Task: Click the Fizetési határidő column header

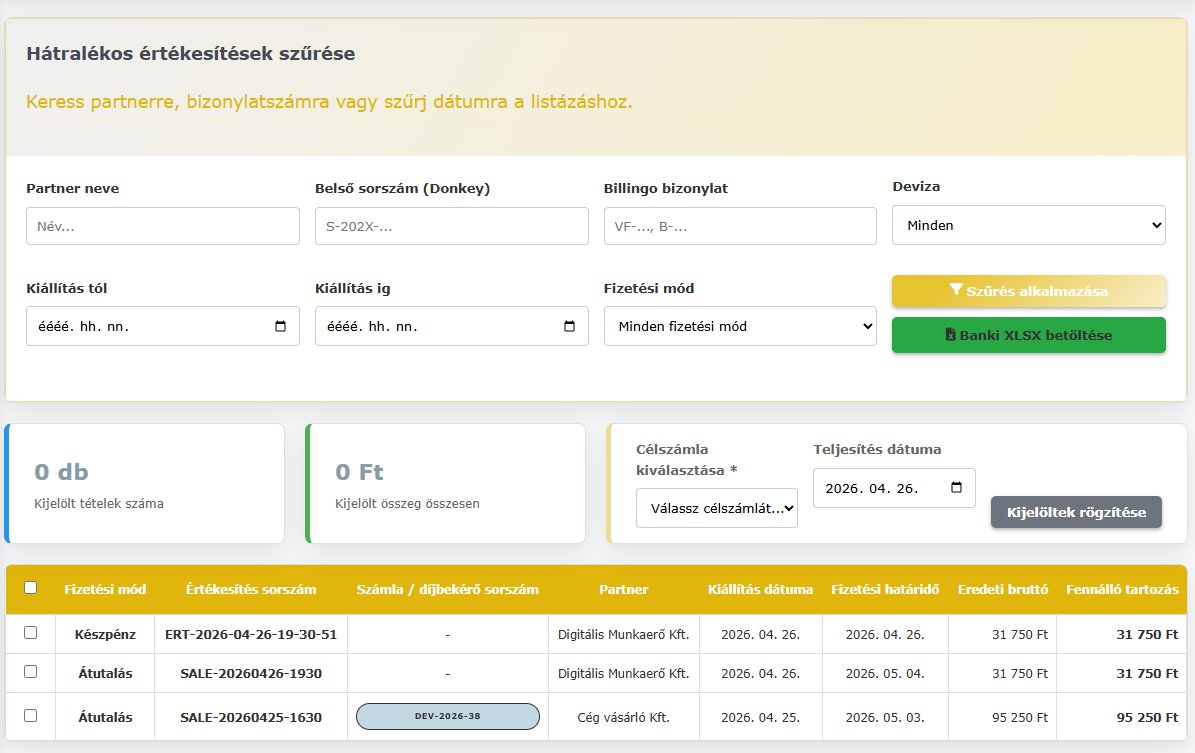Action: 885,590
